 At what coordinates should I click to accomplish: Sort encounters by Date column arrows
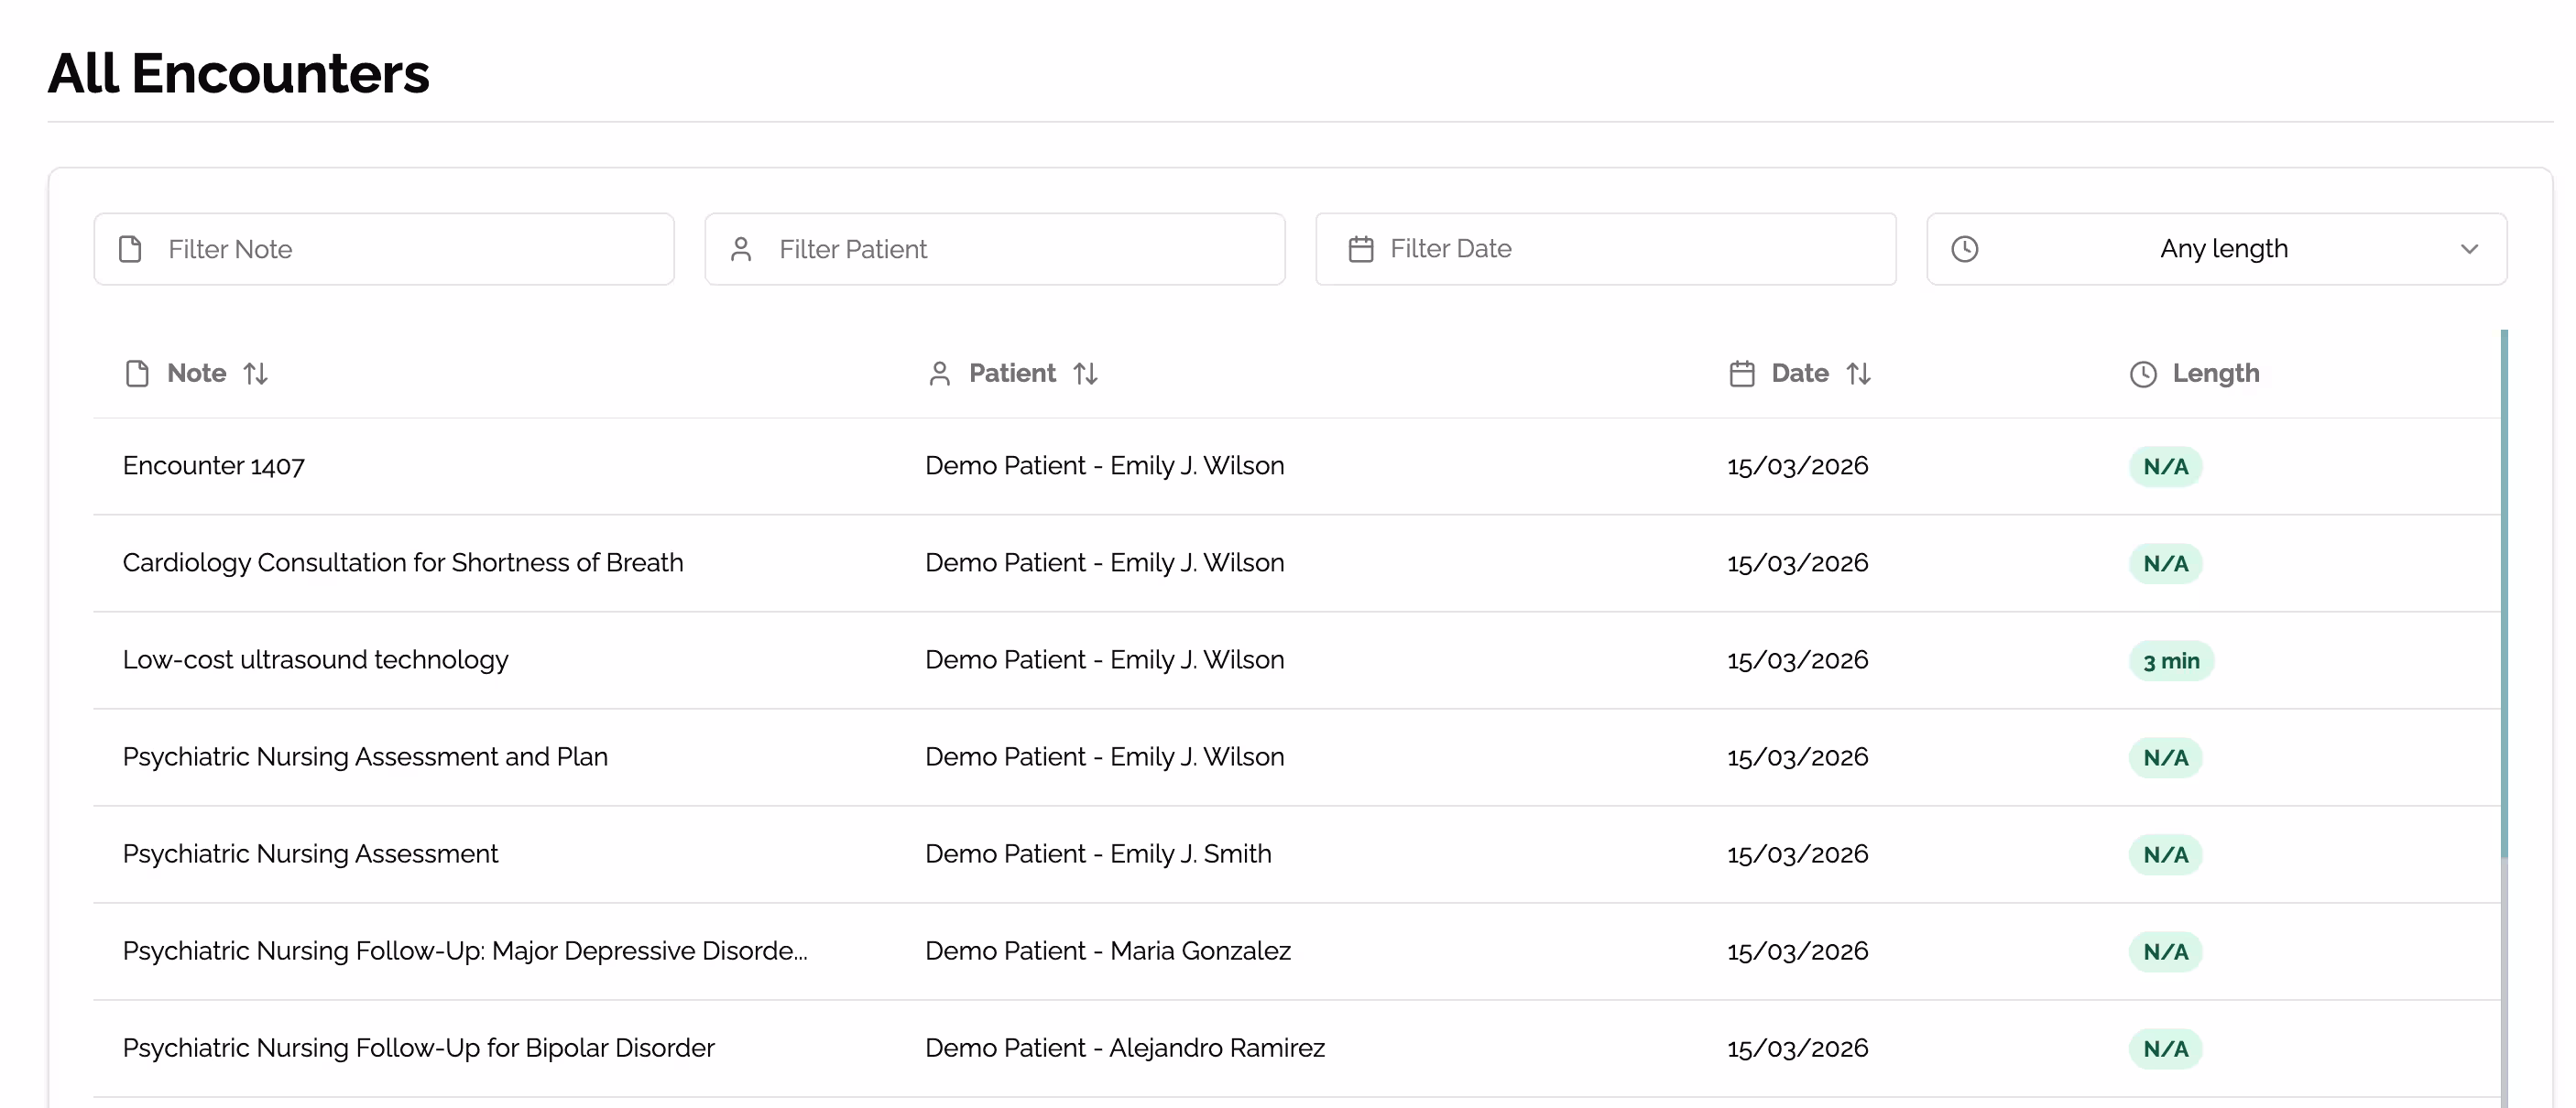1859,374
